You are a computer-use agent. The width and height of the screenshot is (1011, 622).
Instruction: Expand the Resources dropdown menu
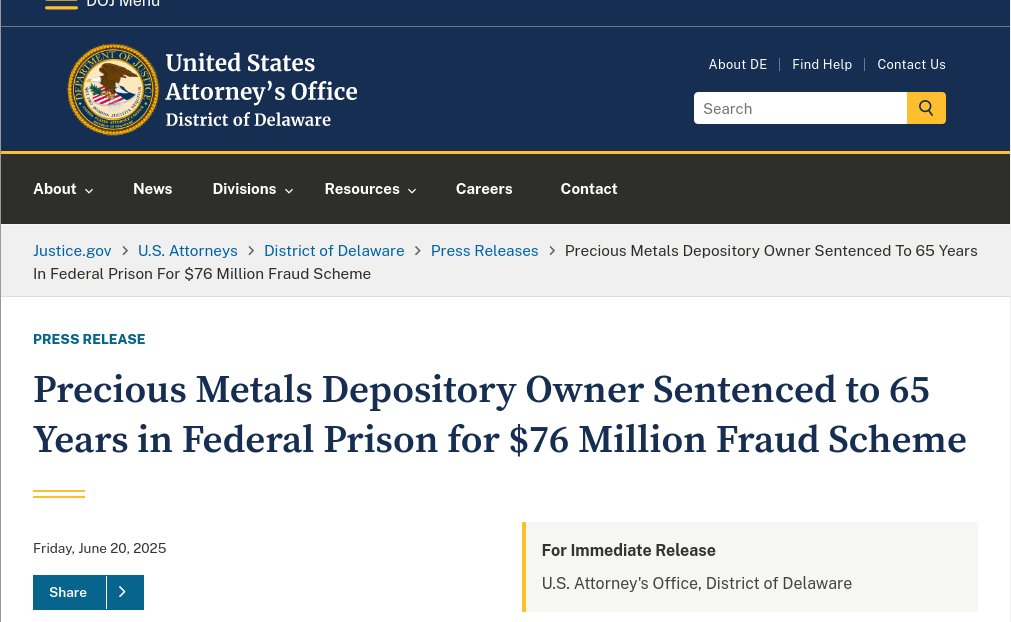370,189
